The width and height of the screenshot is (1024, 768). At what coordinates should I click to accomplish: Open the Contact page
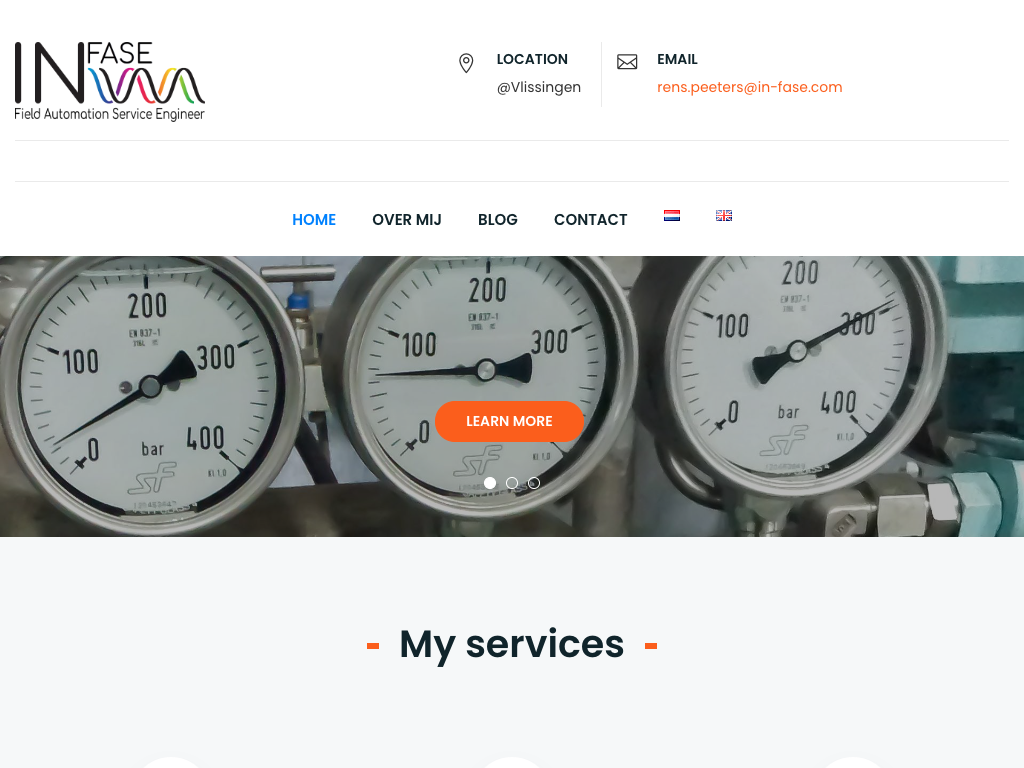pos(590,219)
